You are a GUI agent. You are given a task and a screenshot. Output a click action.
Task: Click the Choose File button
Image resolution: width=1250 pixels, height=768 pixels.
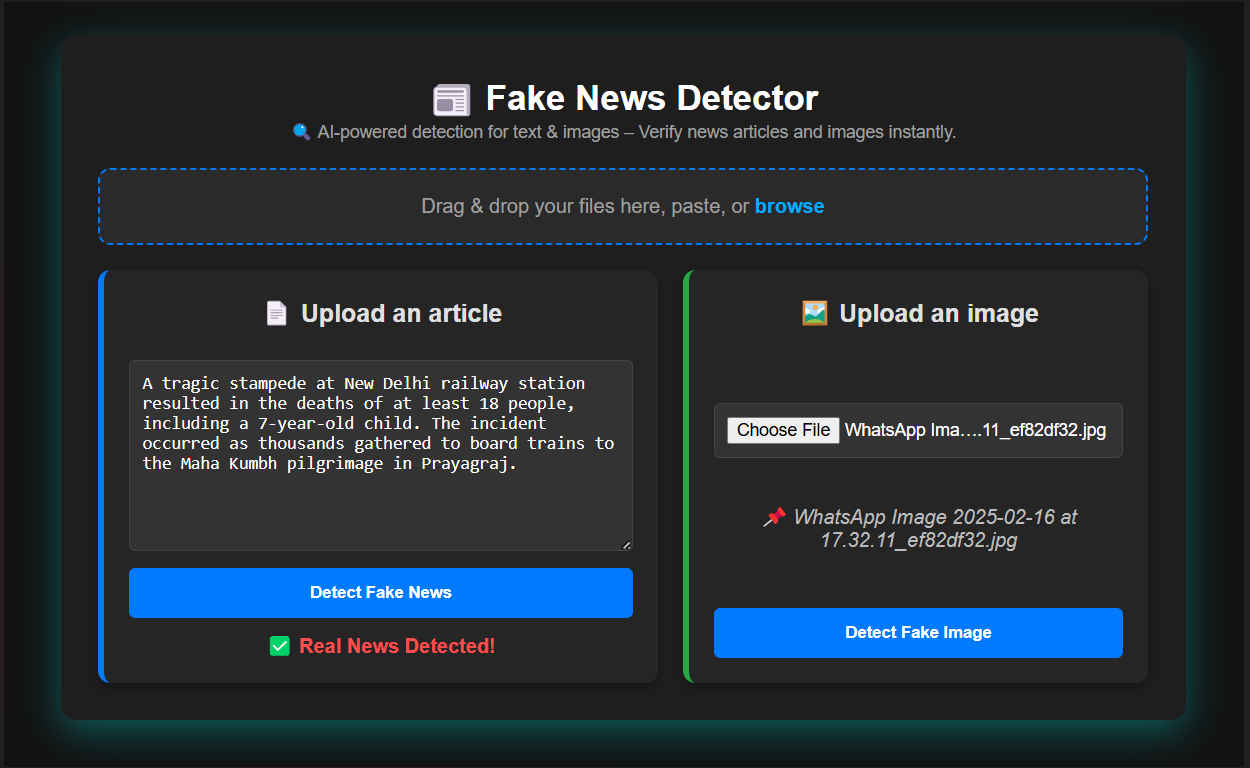pos(783,430)
